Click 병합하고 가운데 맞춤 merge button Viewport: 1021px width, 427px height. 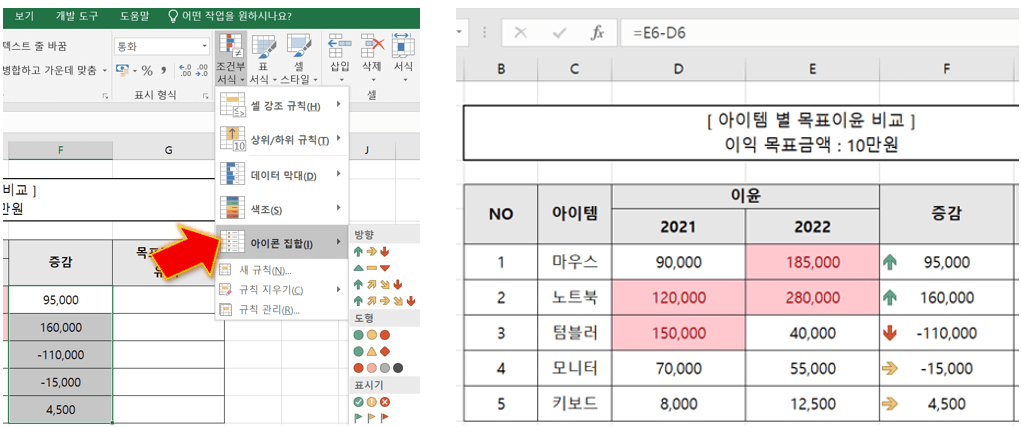[x=49, y=70]
